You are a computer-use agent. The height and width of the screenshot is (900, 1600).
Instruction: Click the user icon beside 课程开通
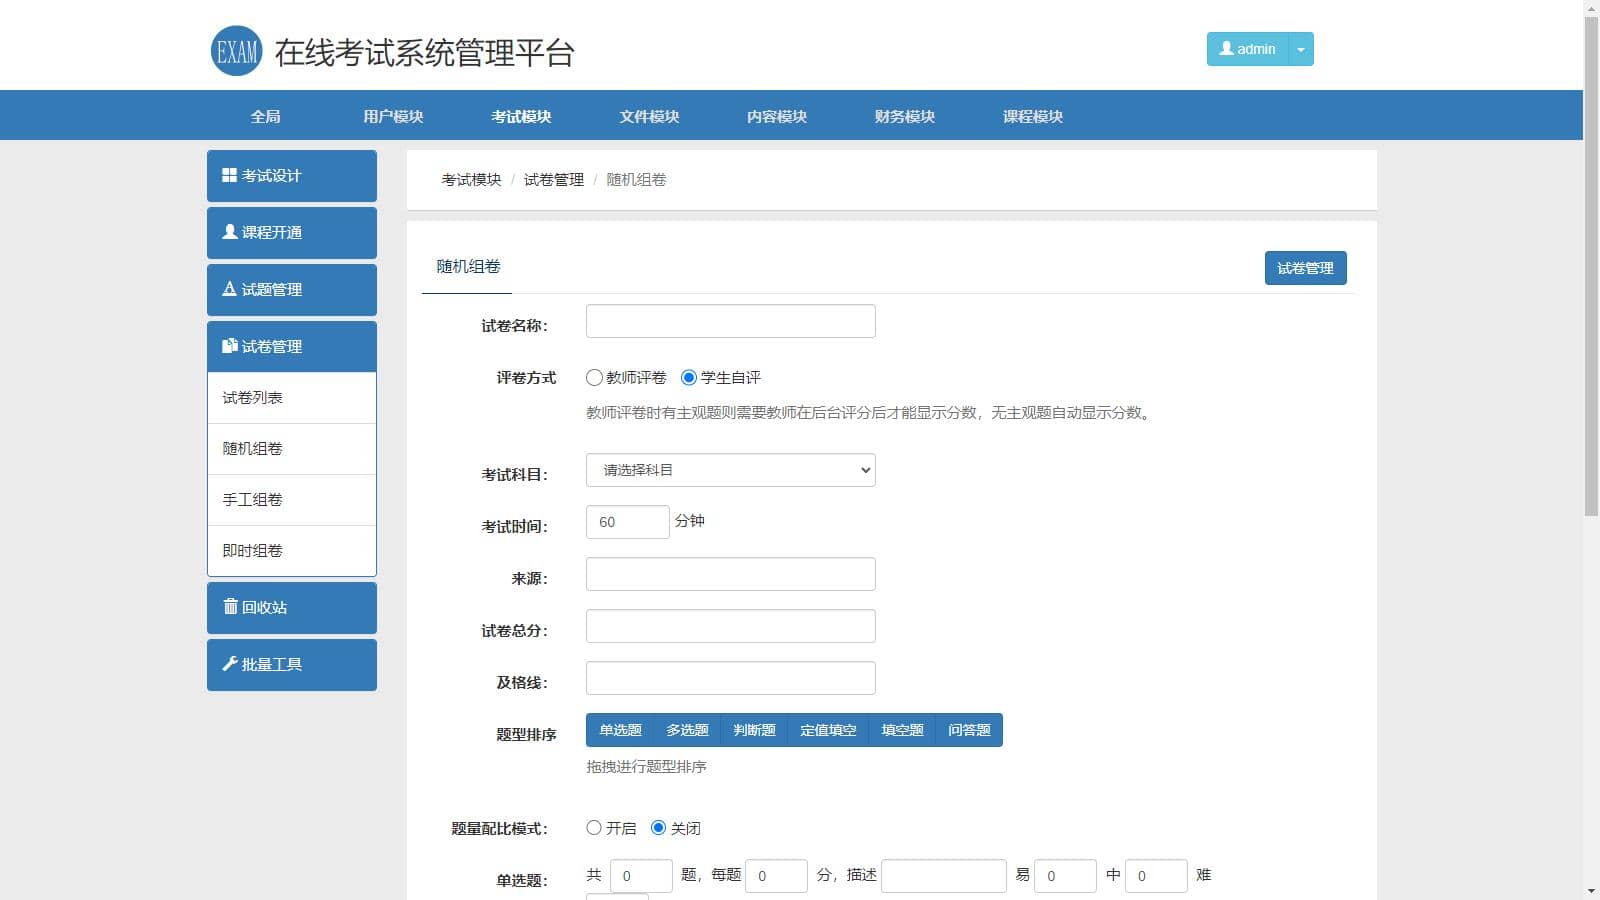coord(229,232)
